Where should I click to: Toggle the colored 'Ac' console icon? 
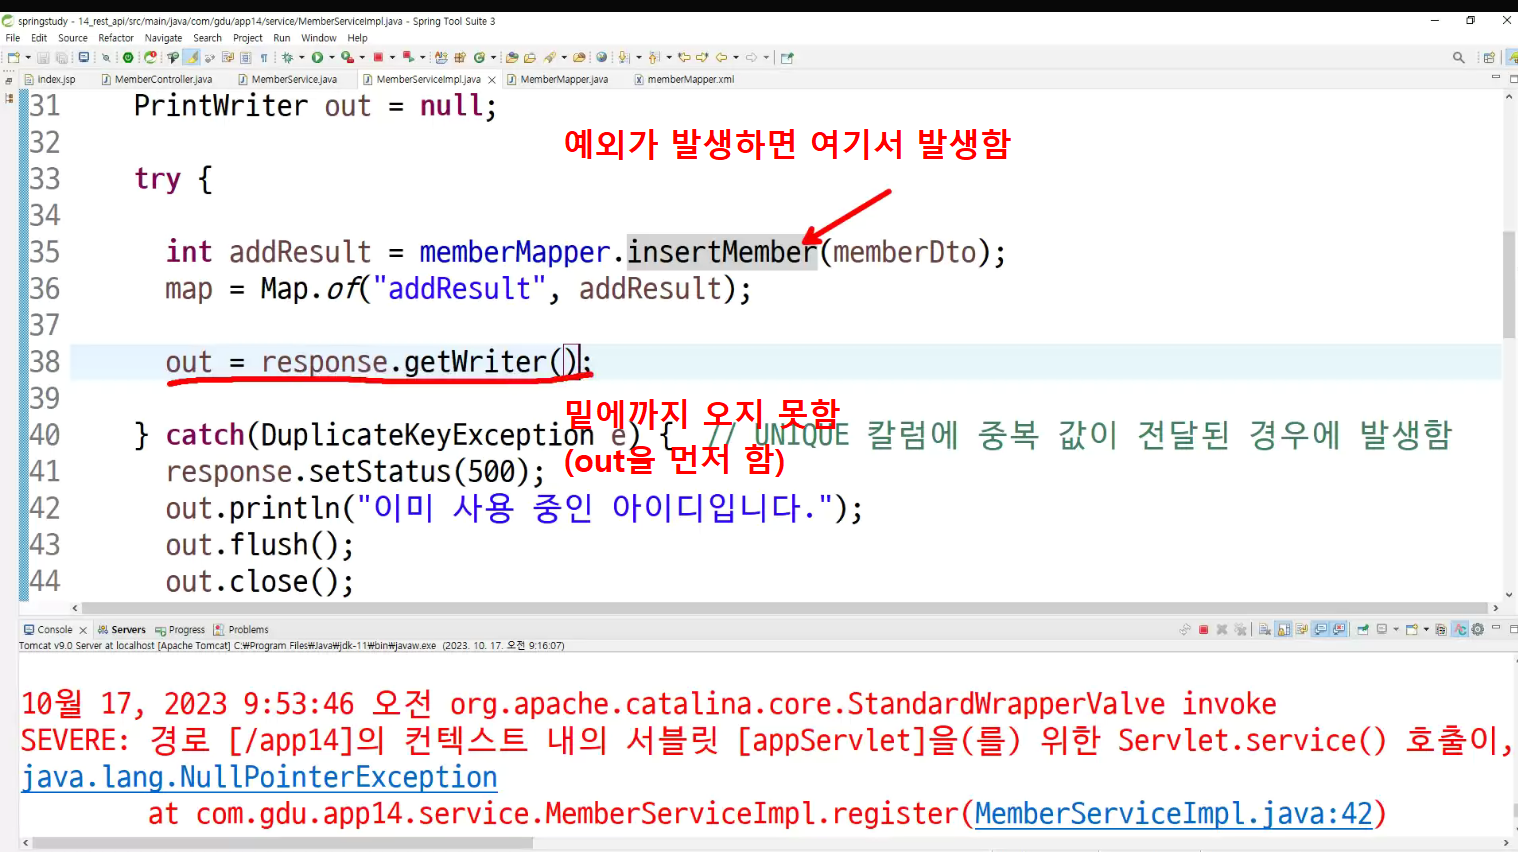1460,630
